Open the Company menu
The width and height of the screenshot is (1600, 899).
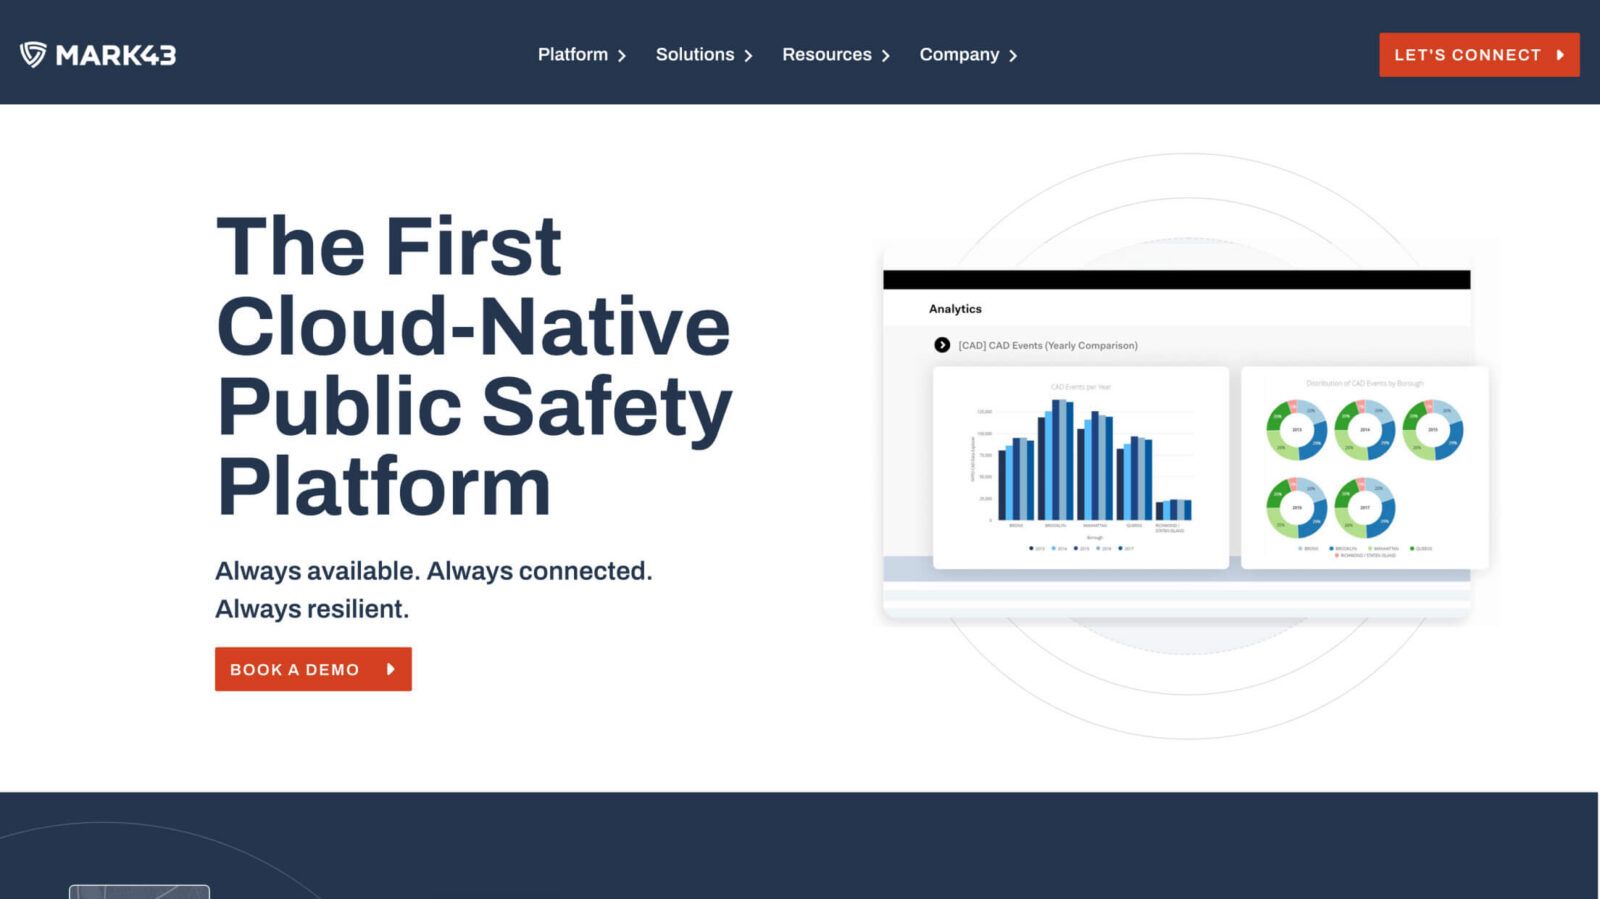click(x=959, y=55)
